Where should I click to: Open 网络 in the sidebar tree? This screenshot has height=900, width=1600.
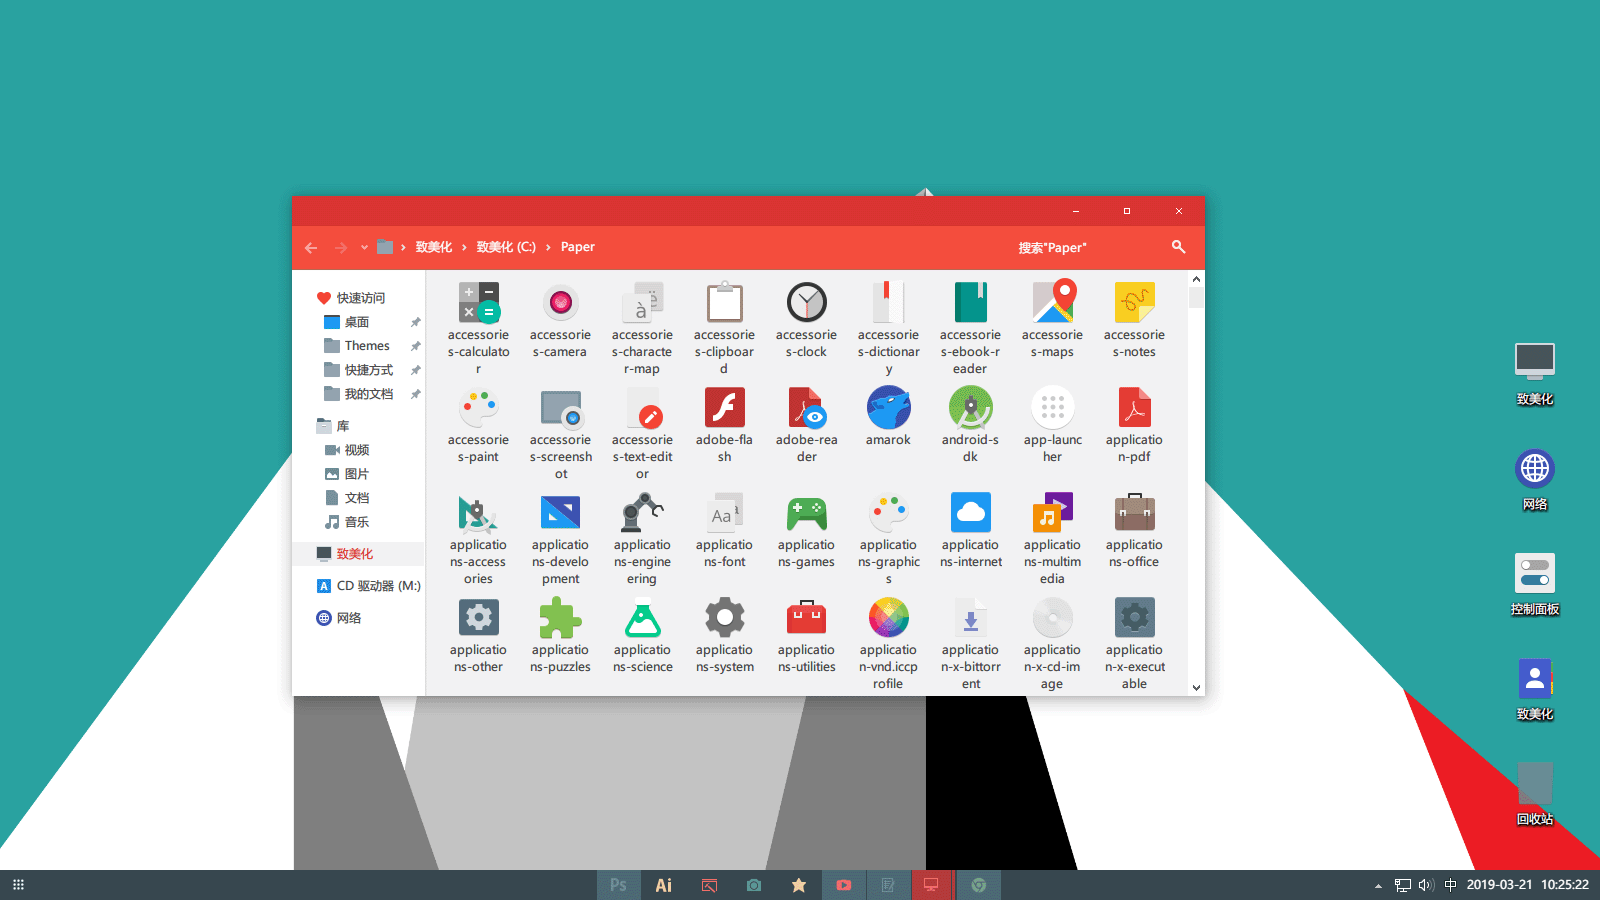coord(339,618)
